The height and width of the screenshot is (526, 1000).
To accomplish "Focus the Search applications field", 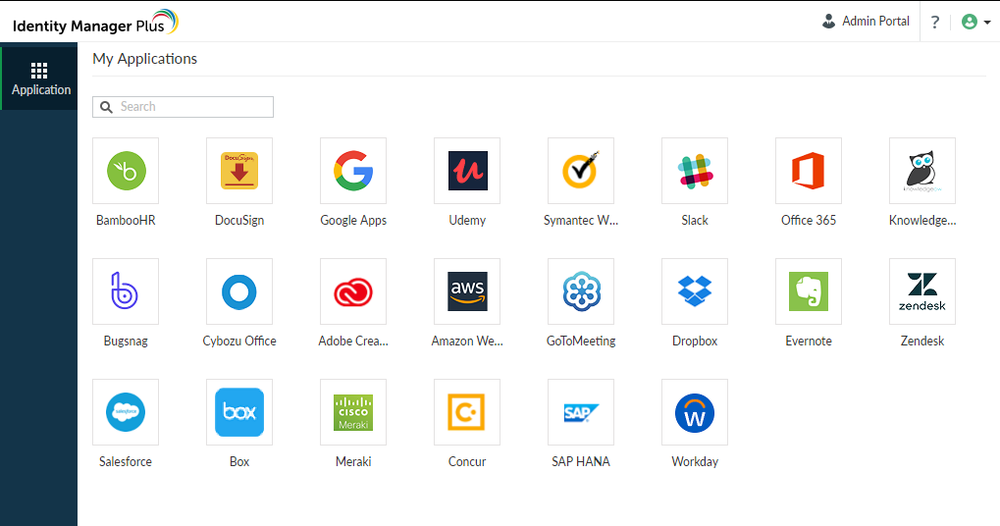I will 183,107.
